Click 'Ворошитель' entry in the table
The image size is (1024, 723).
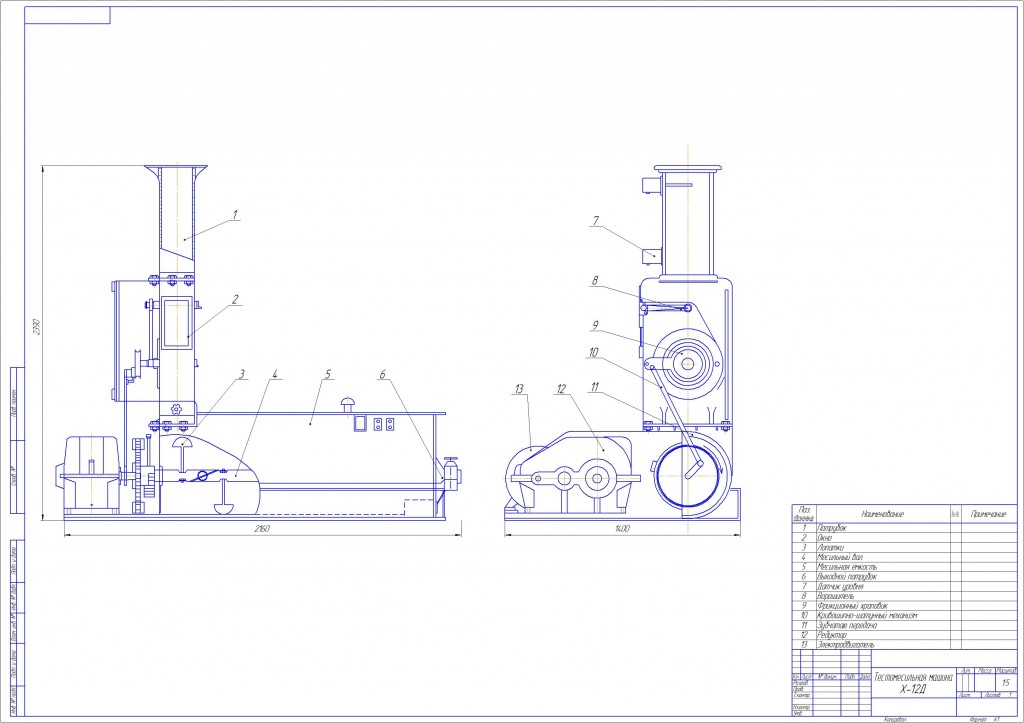coord(836,596)
